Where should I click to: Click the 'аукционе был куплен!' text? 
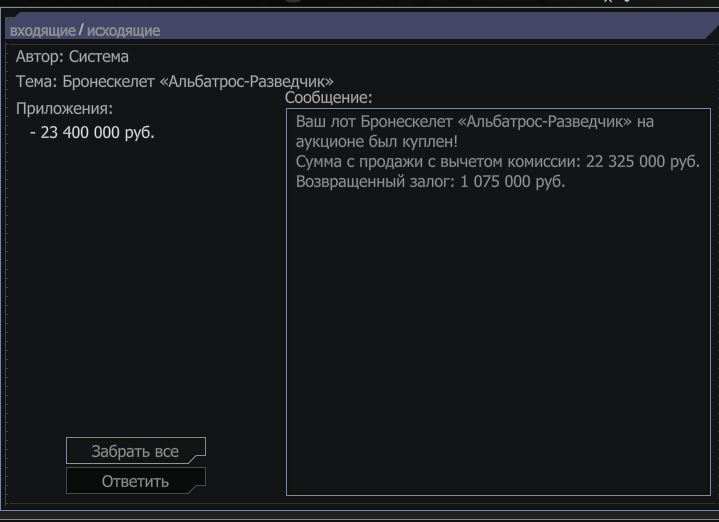(x=376, y=142)
